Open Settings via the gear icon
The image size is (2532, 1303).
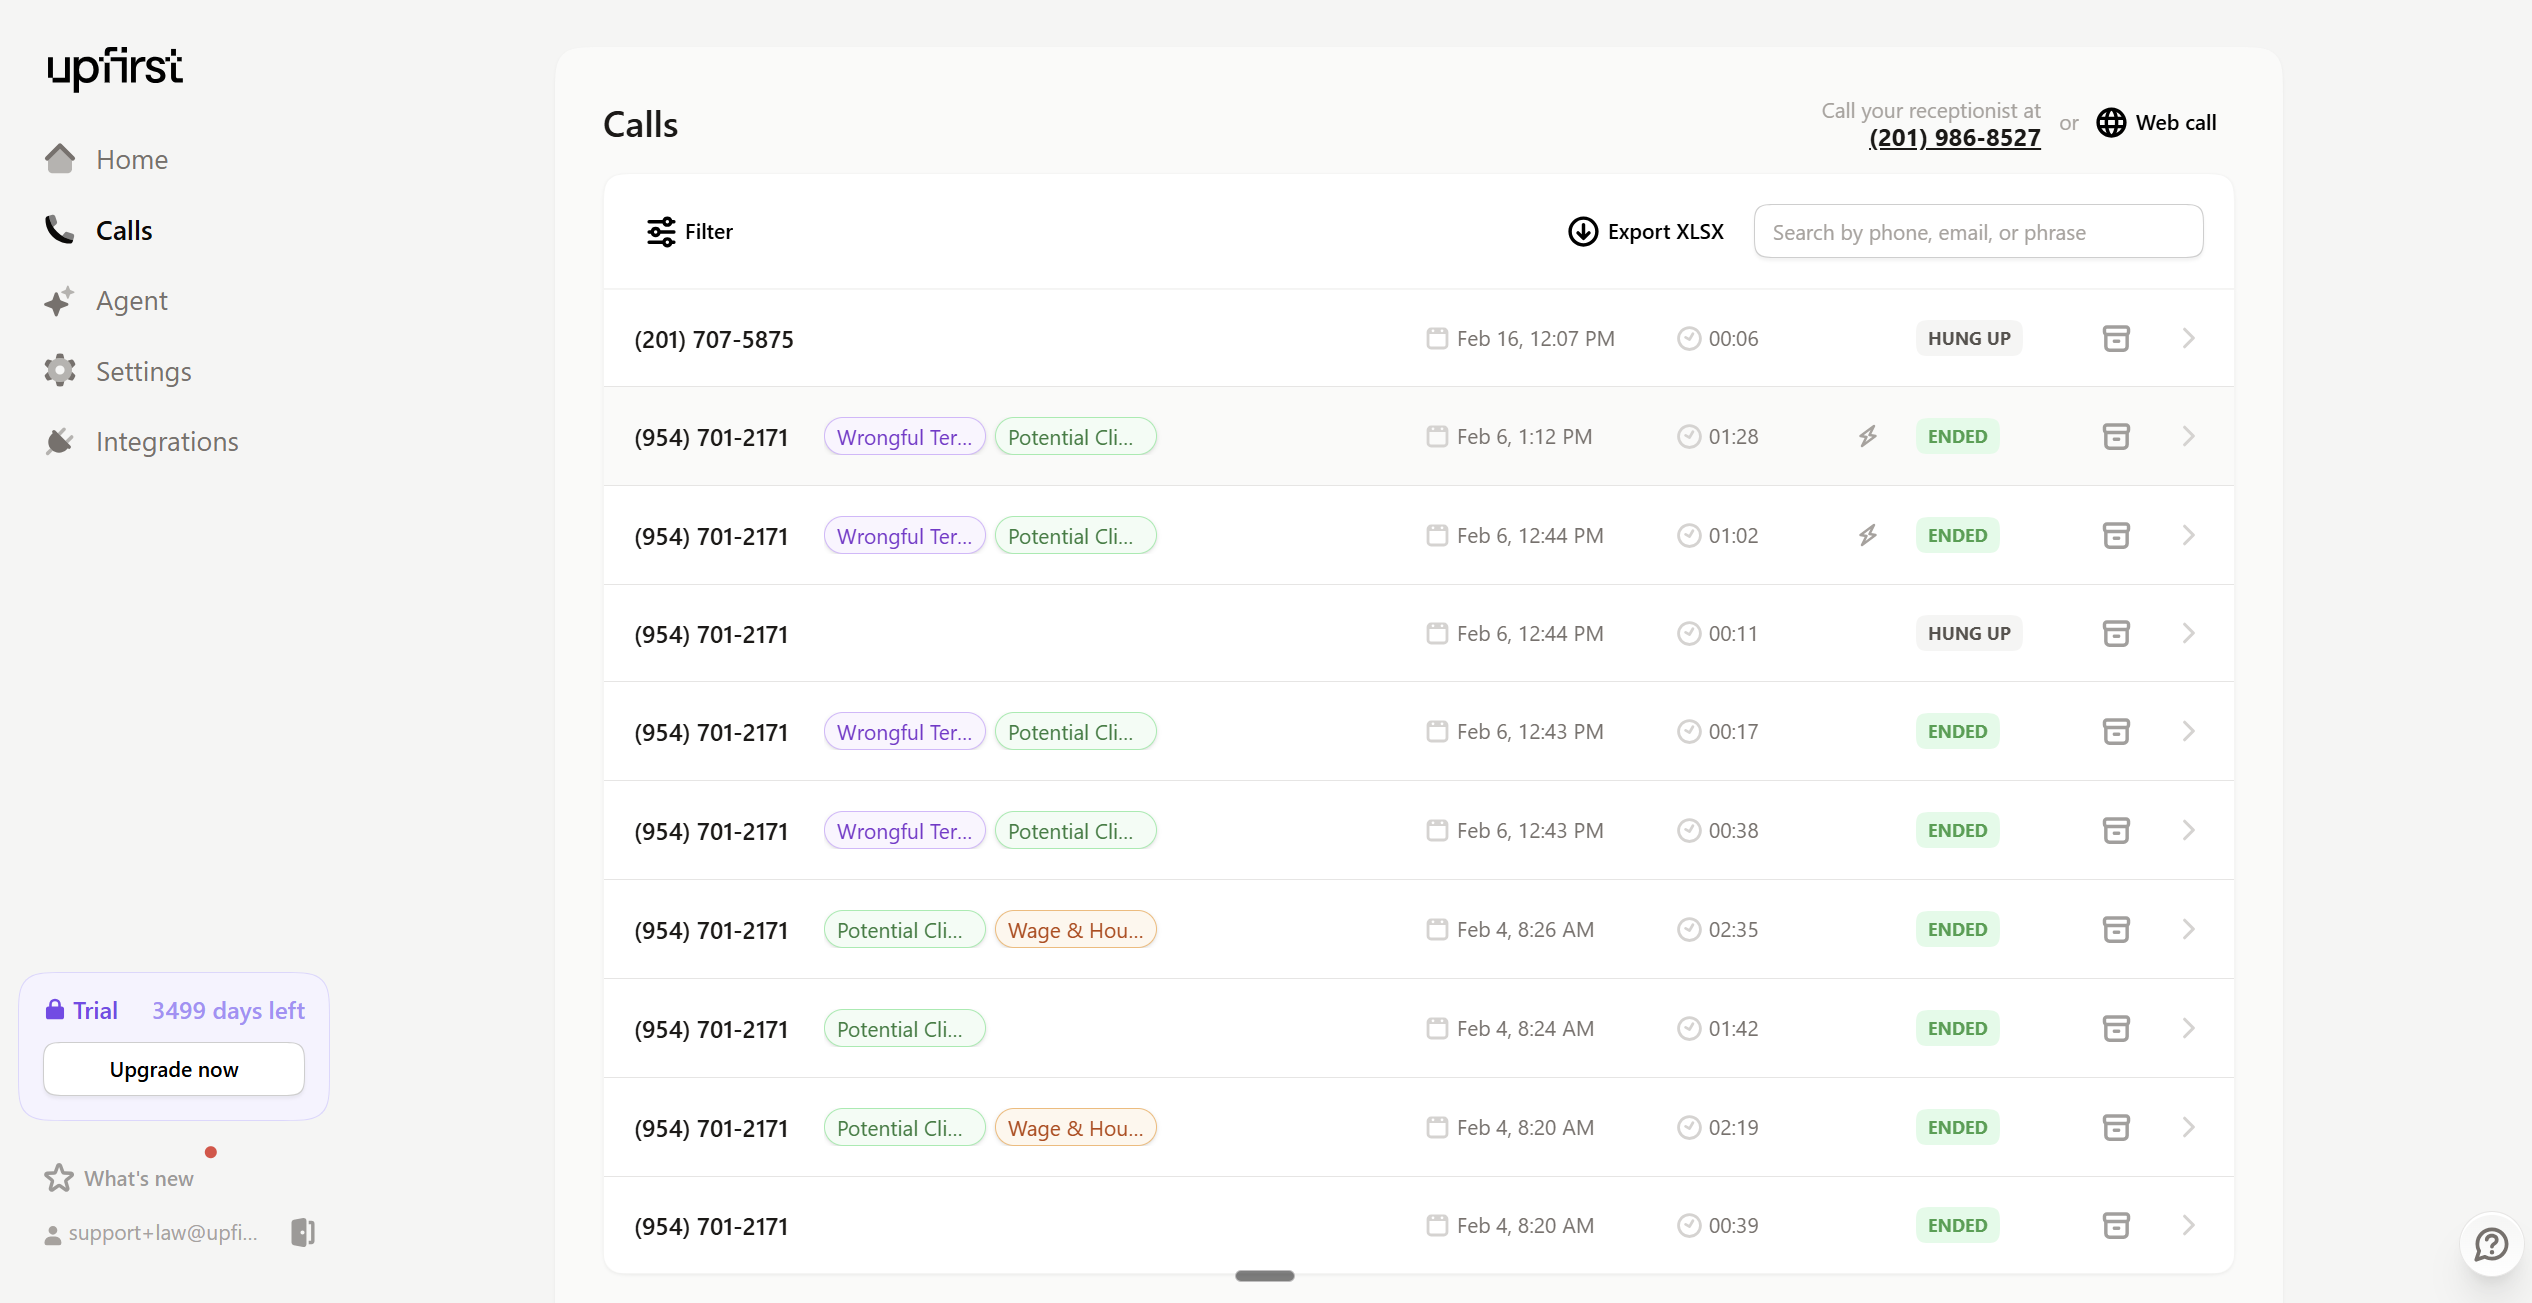pyautogui.click(x=59, y=370)
